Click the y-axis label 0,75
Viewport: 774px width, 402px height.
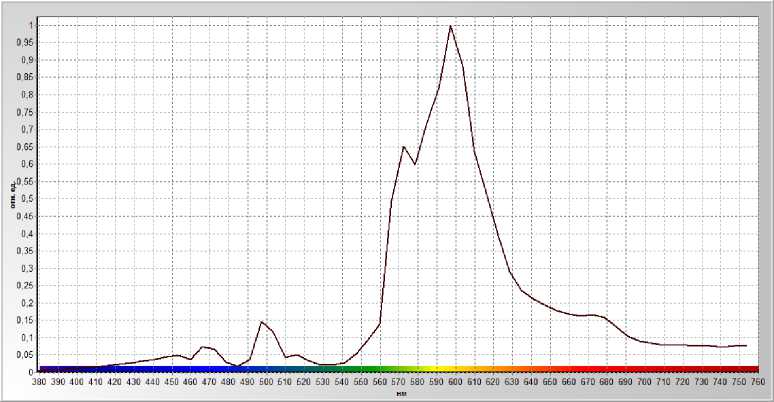26,112
